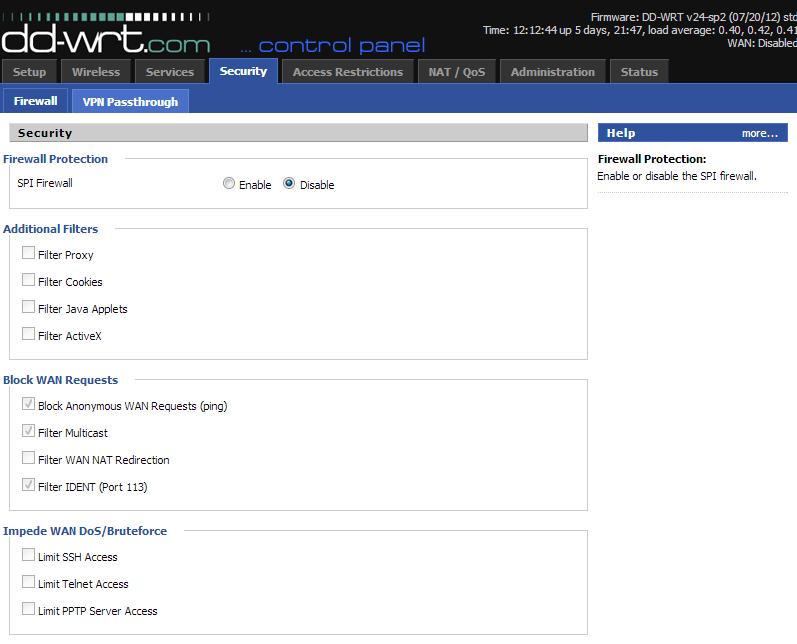The width and height of the screenshot is (797, 644).
Task: Open the NAT / QoS tab
Action: pyautogui.click(x=456, y=72)
